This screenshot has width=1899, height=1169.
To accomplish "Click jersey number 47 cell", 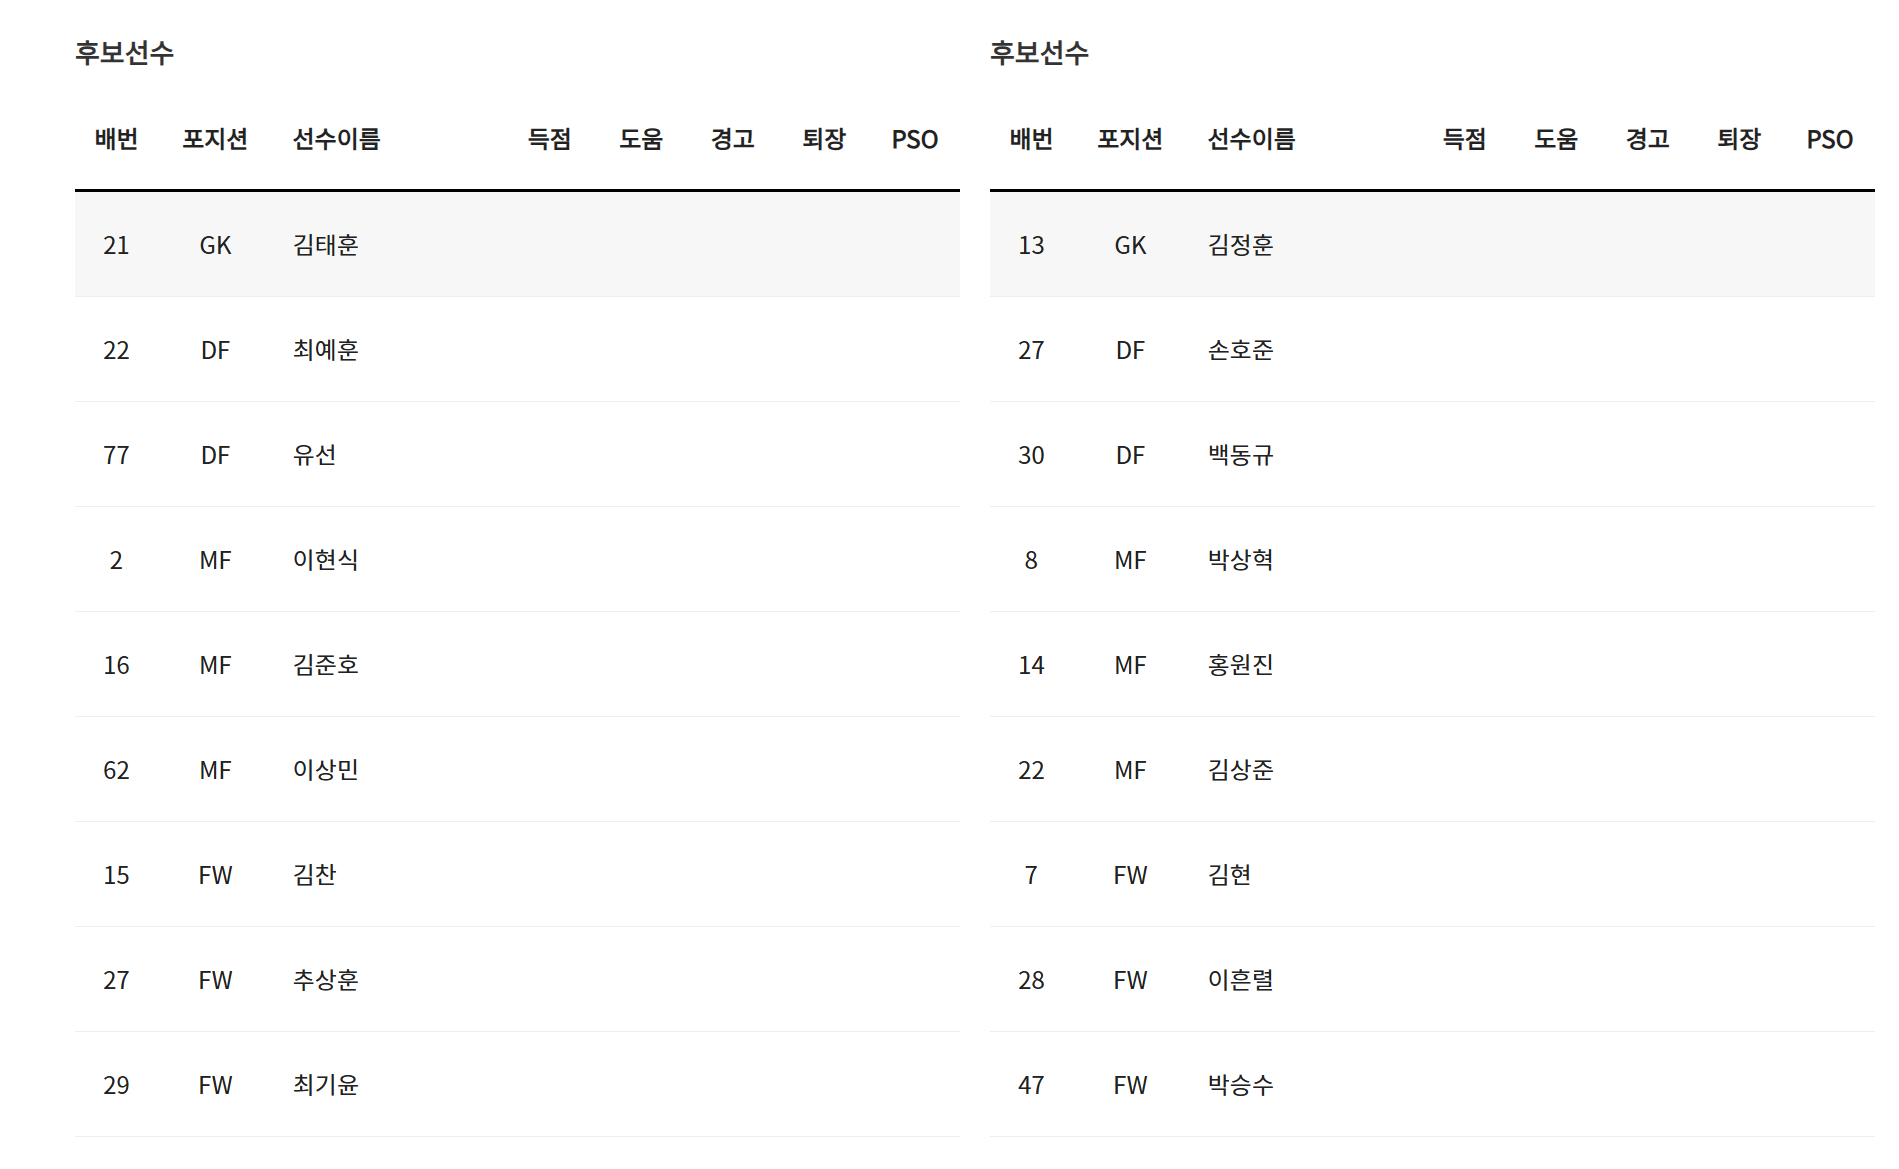I will point(1031,1085).
